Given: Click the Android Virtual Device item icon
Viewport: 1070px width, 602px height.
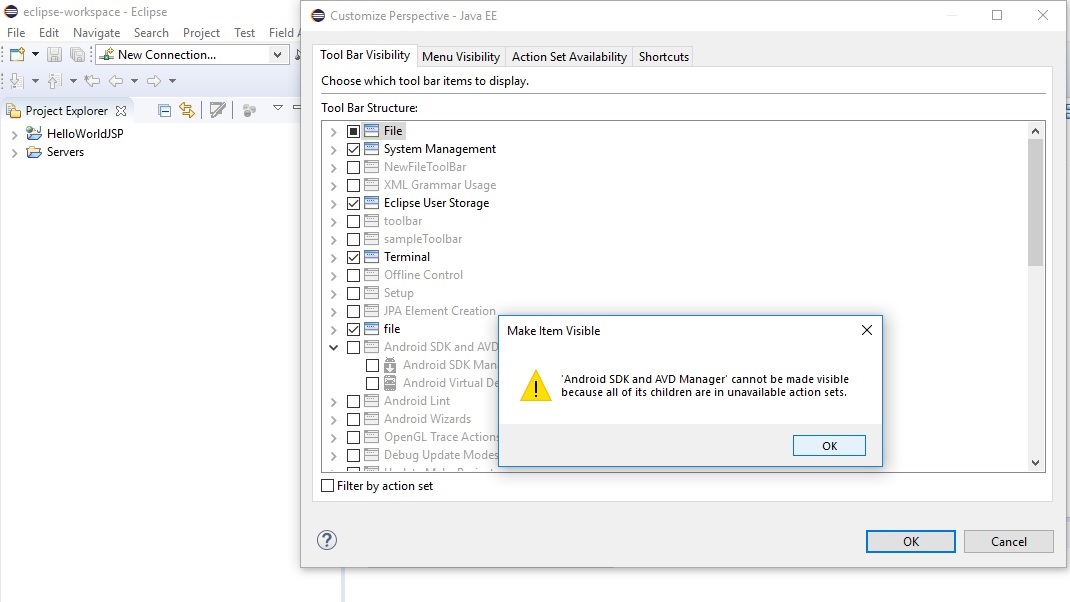Looking at the screenshot, I should pos(390,383).
